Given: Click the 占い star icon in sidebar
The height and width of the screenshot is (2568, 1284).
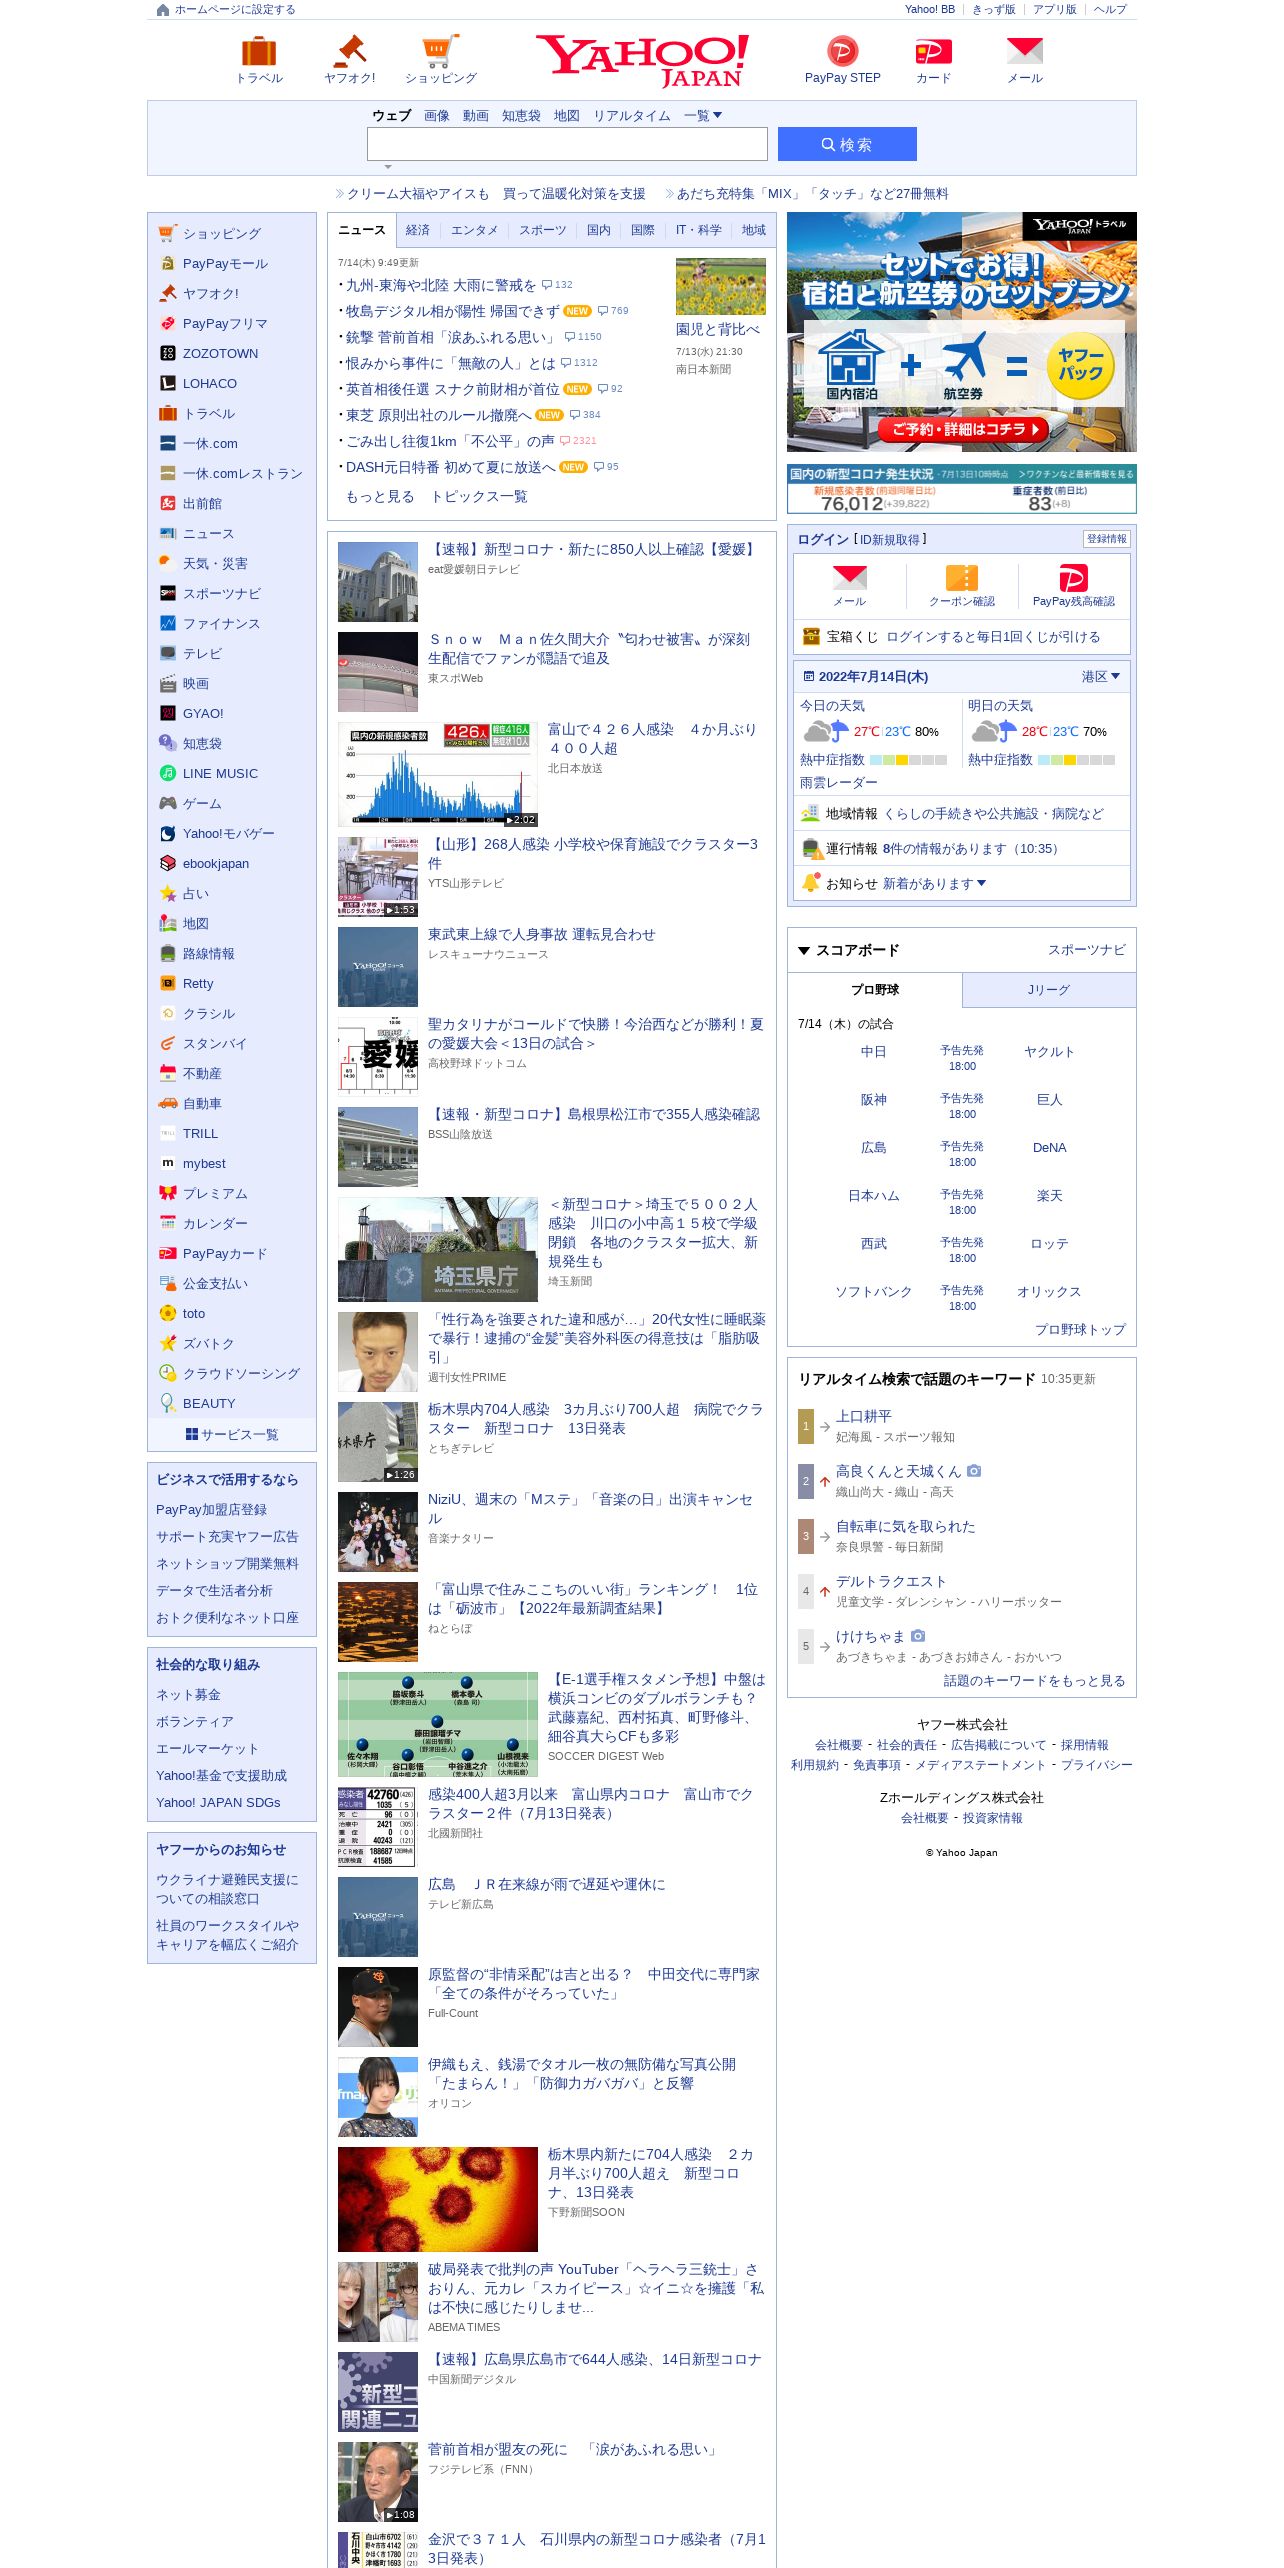Looking at the screenshot, I should [168, 893].
